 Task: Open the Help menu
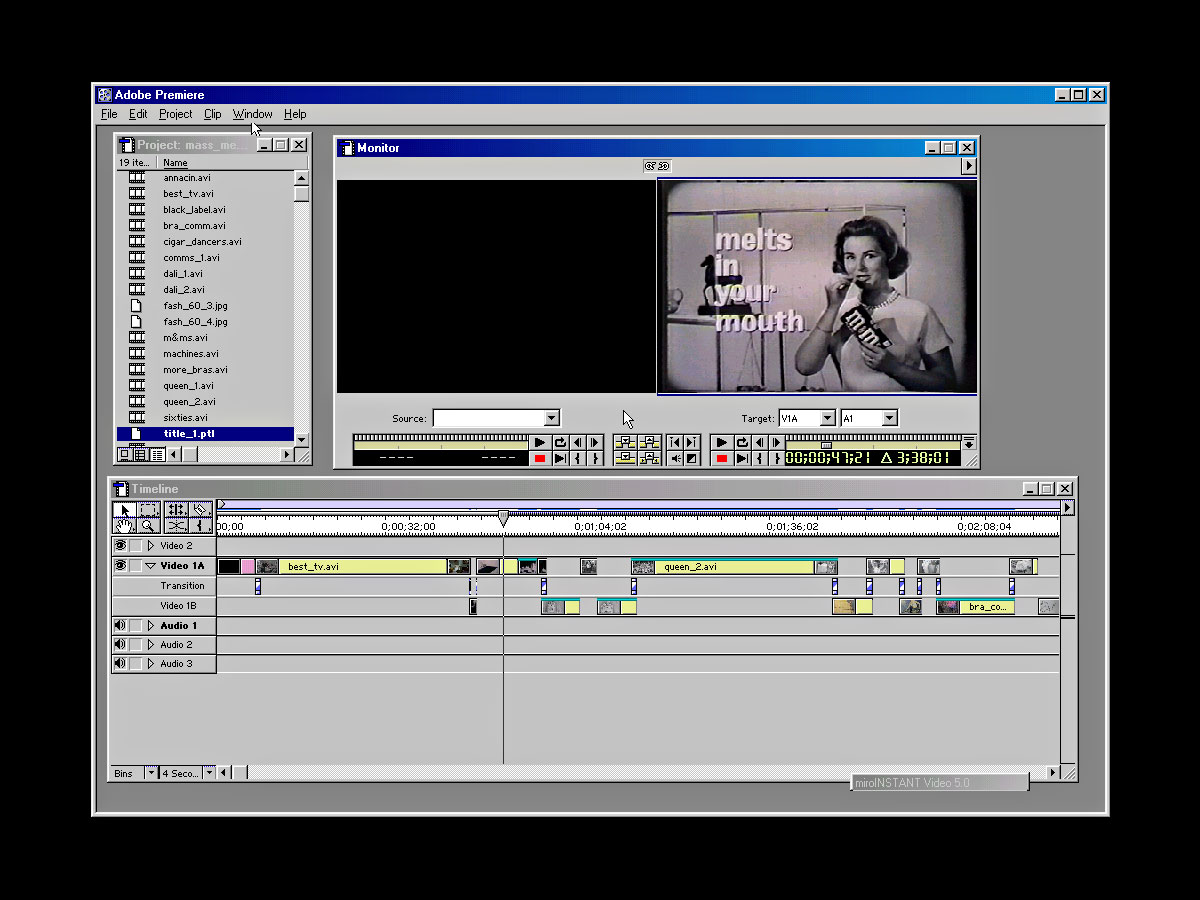point(295,114)
